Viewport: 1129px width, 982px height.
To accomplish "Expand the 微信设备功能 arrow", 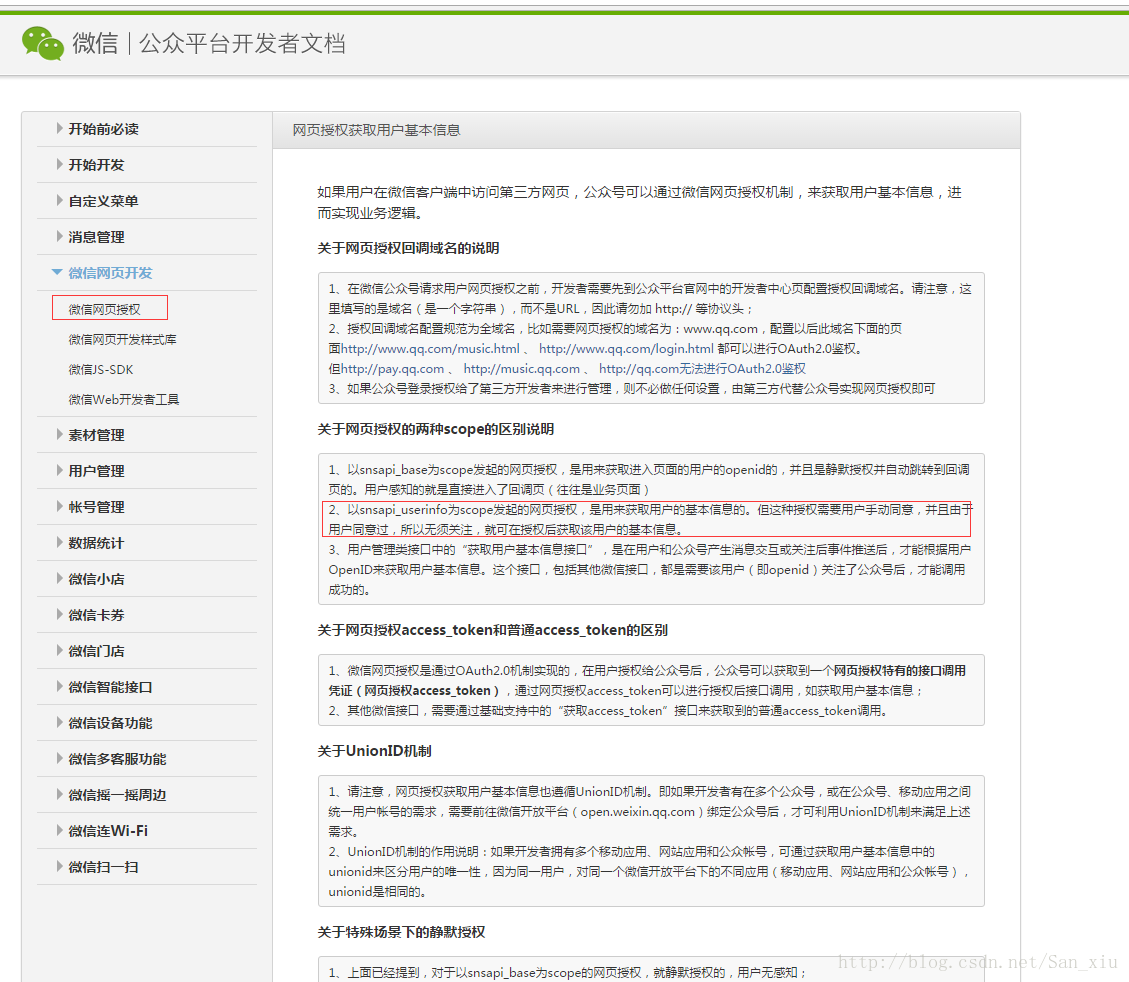I will pos(59,722).
